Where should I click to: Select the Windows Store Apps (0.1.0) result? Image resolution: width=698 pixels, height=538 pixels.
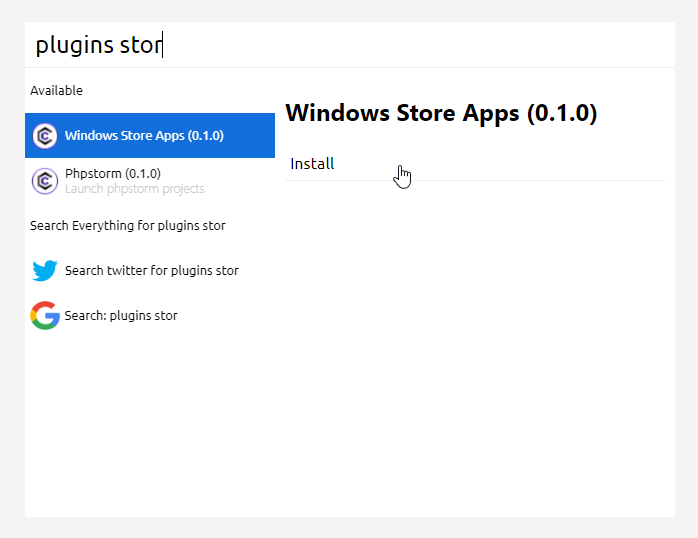(x=150, y=135)
